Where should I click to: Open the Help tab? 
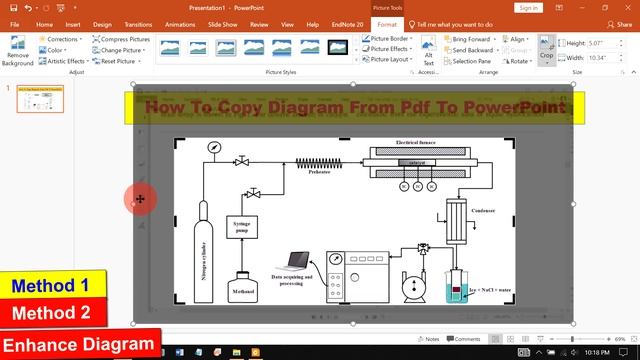pos(313,24)
